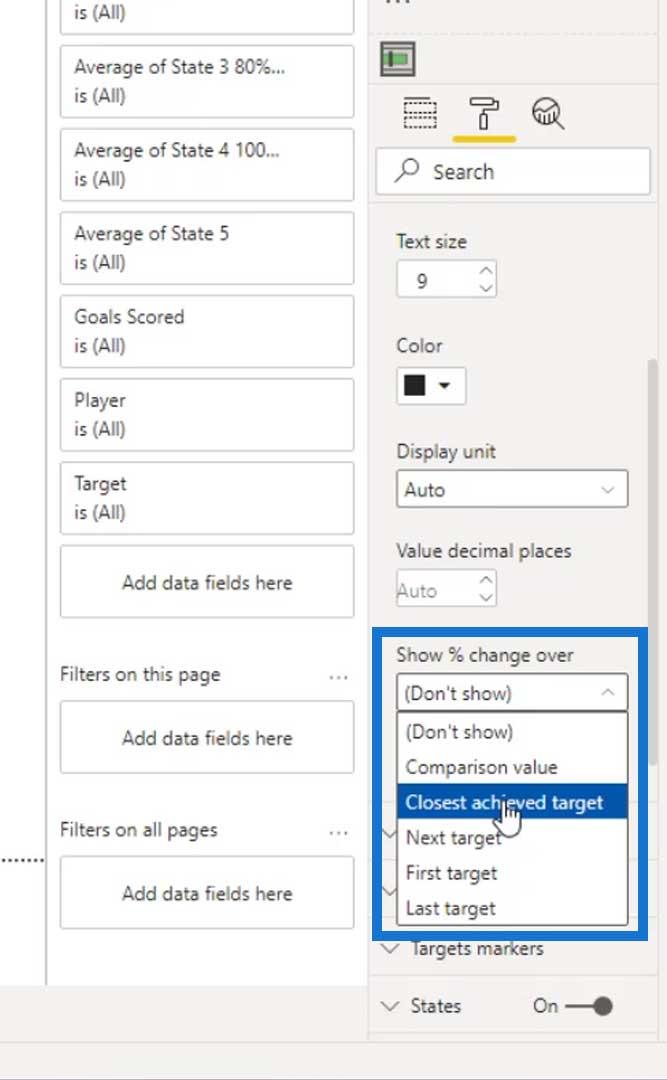The image size is (667, 1080).
Task: Open the black Color swatch picker
Action: pos(431,386)
